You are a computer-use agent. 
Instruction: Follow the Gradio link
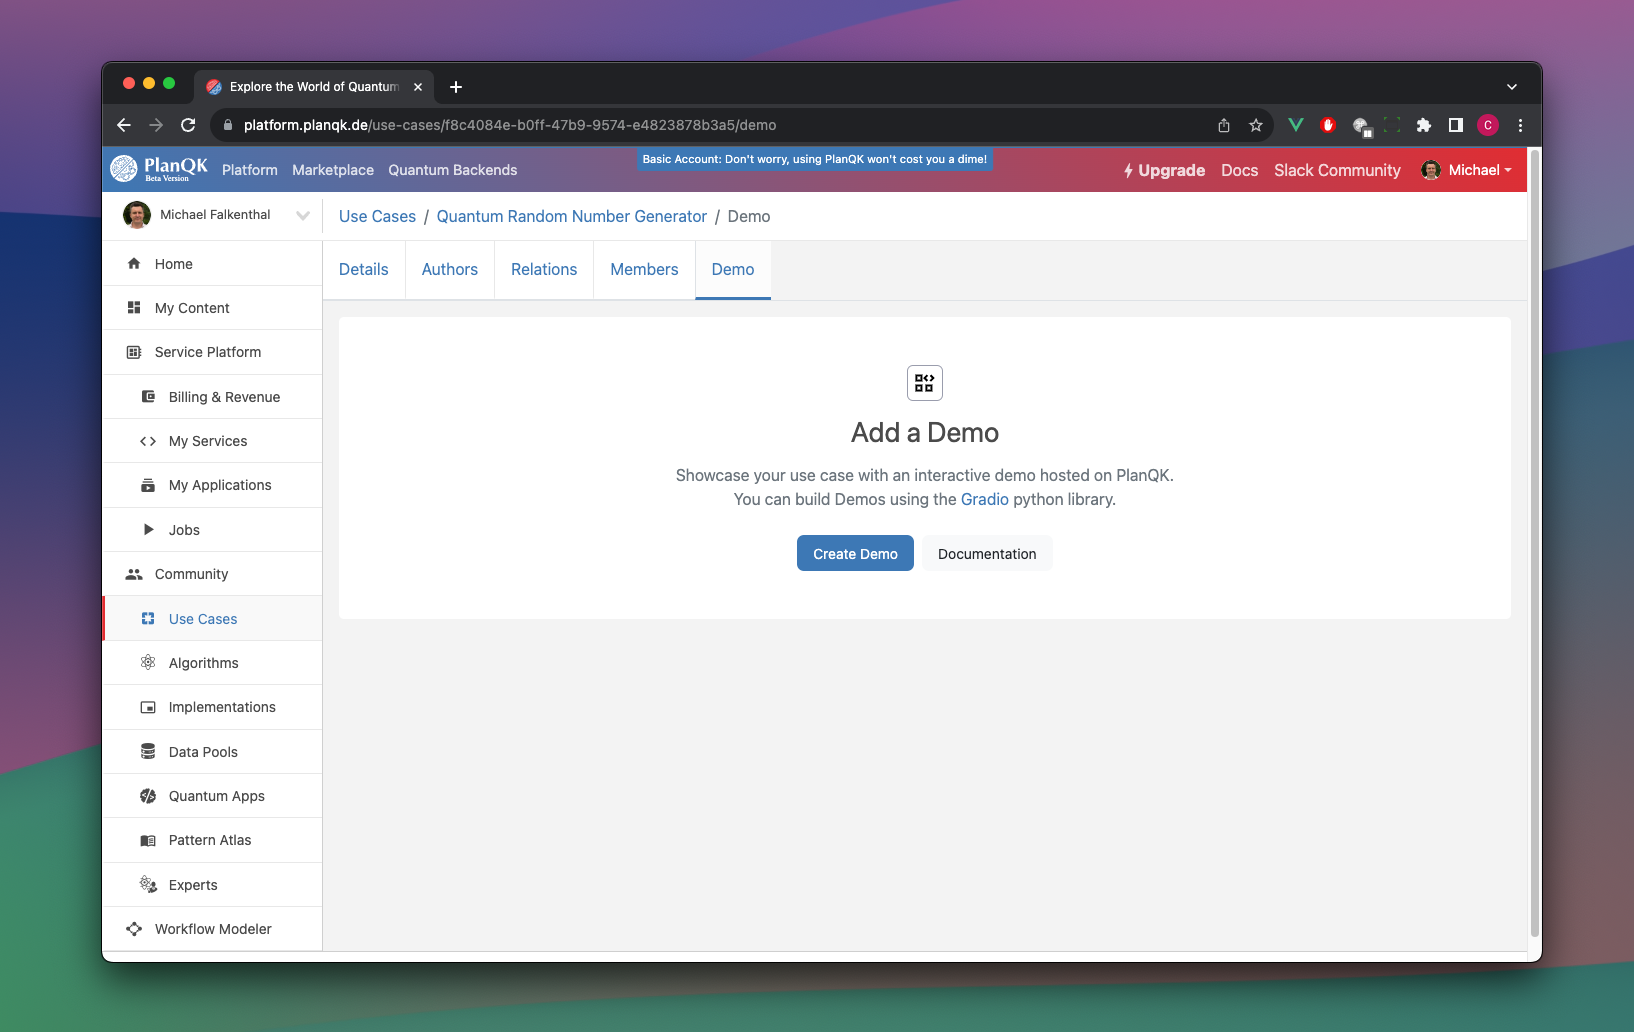pyautogui.click(x=984, y=499)
